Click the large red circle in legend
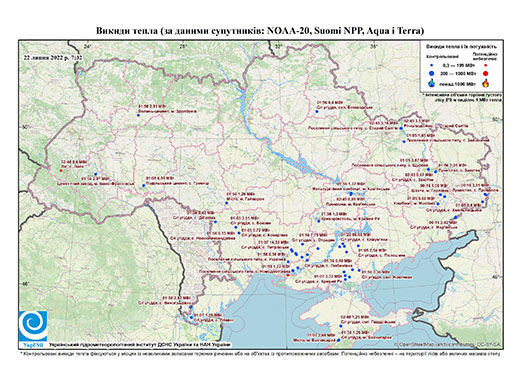 pos(486,73)
